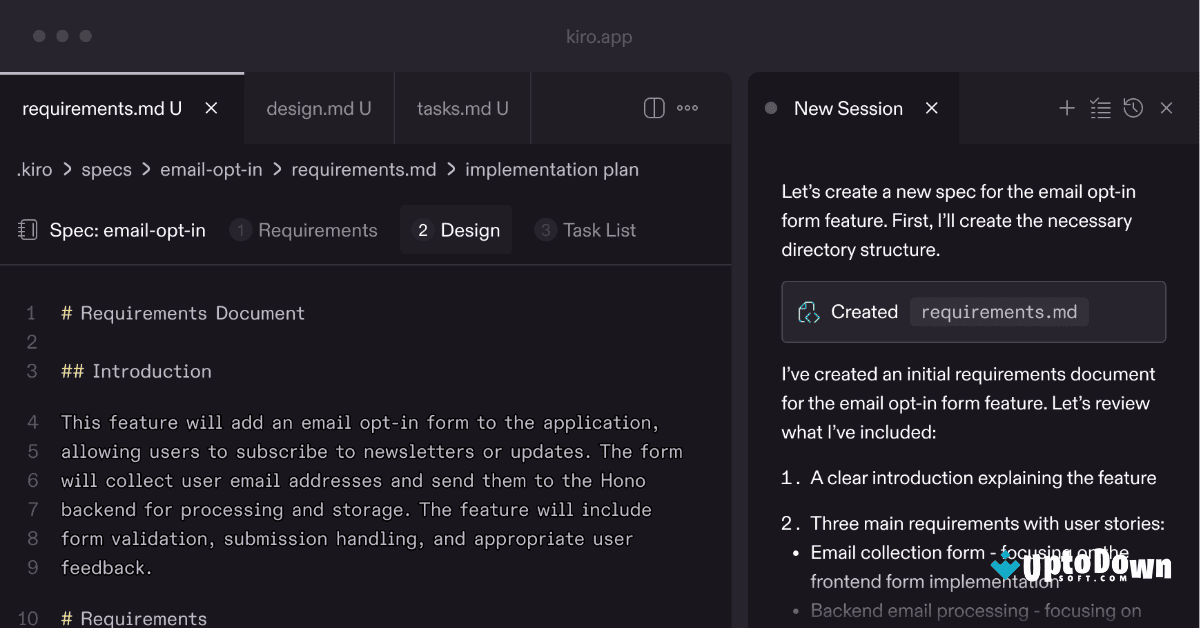
Task: Activate the Design phase
Action: pos(456,229)
